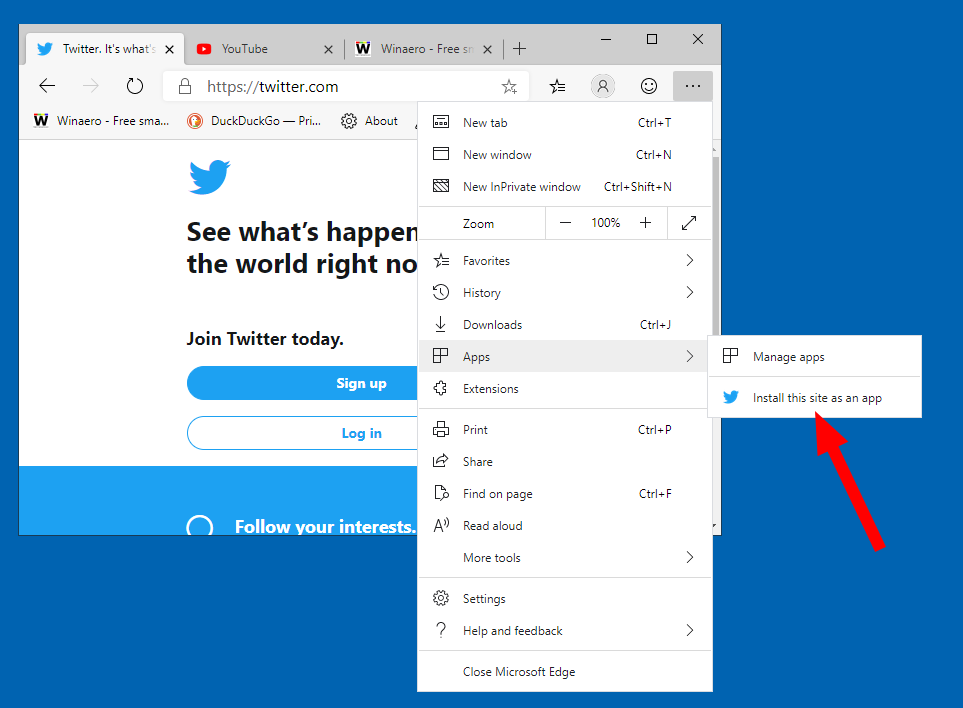The width and height of the screenshot is (963, 708).
Task: Close the YouTube tab
Action: point(329,49)
